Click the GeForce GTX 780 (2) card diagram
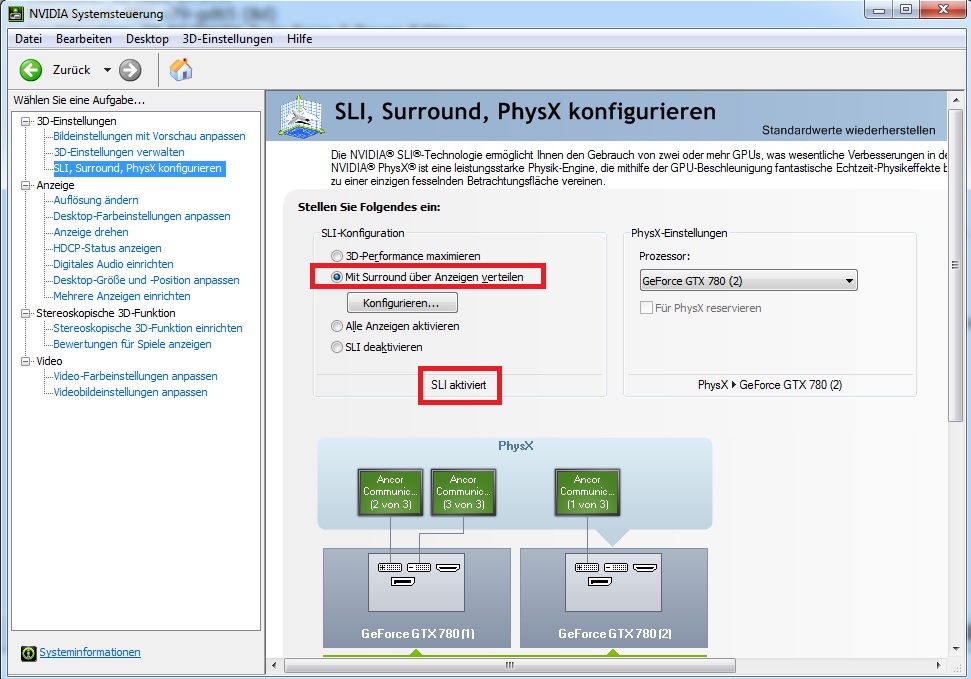 click(x=614, y=597)
